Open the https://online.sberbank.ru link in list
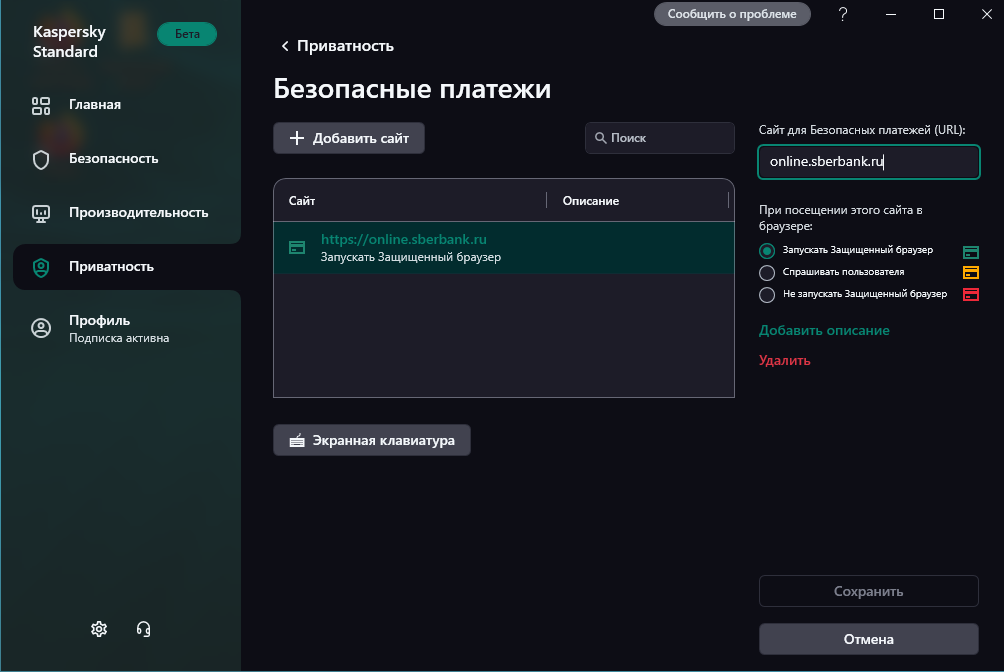This screenshot has height=672, width=1004. click(x=403, y=240)
